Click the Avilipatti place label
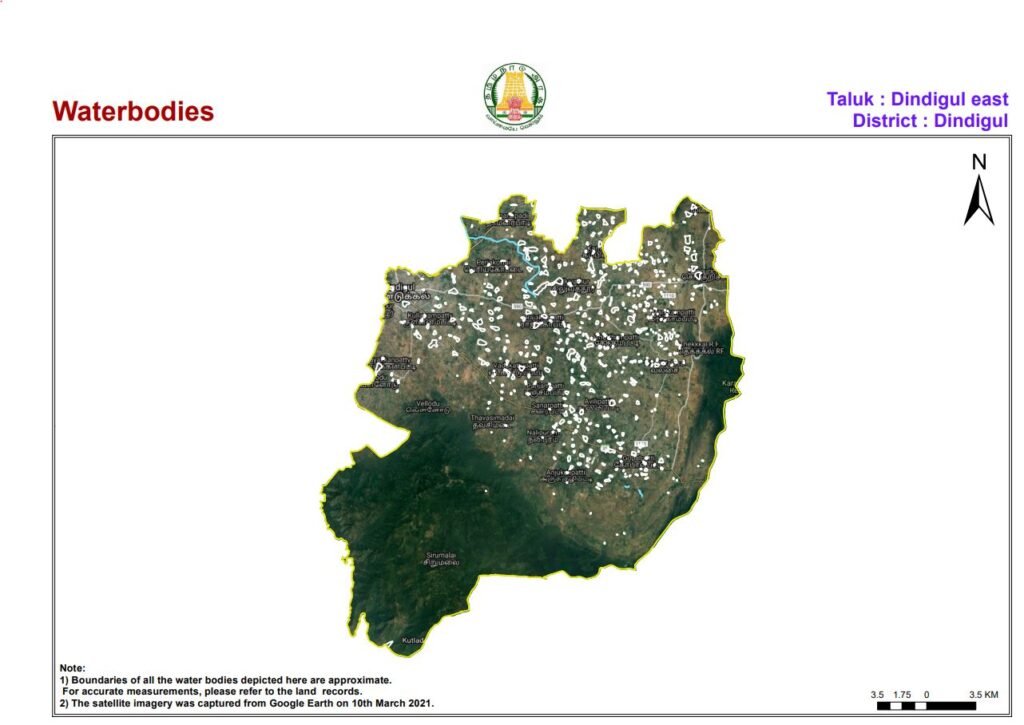The height and width of the screenshot is (725, 1024). pyautogui.click(x=596, y=402)
